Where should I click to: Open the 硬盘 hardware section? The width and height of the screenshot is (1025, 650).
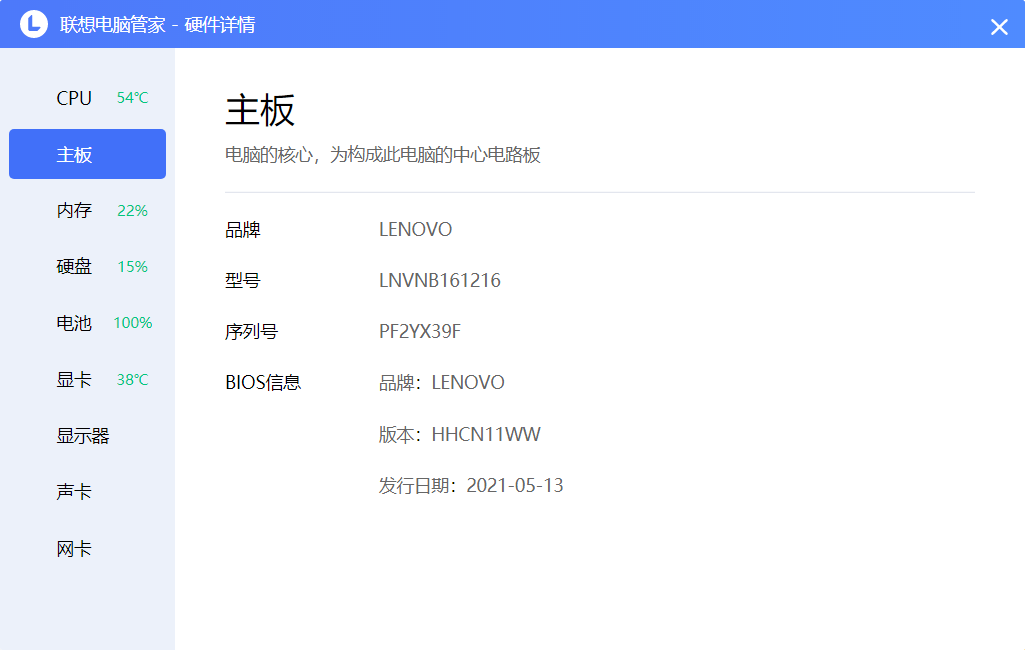(x=87, y=267)
